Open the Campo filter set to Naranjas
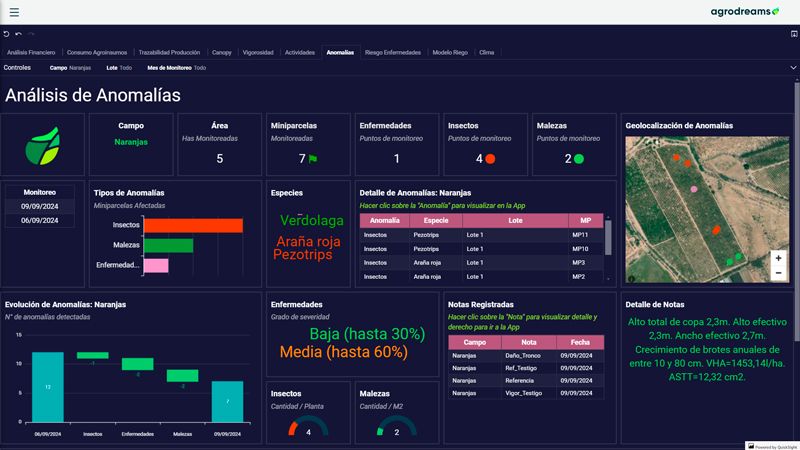The height and width of the screenshot is (450, 800). pyautogui.click(x=70, y=68)
